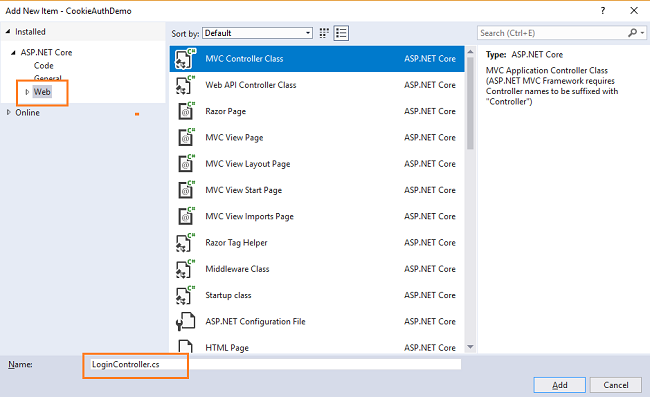This screenshot has height=397, width=650.
Task: Expand the Web tree node
Action: point(27,92)
